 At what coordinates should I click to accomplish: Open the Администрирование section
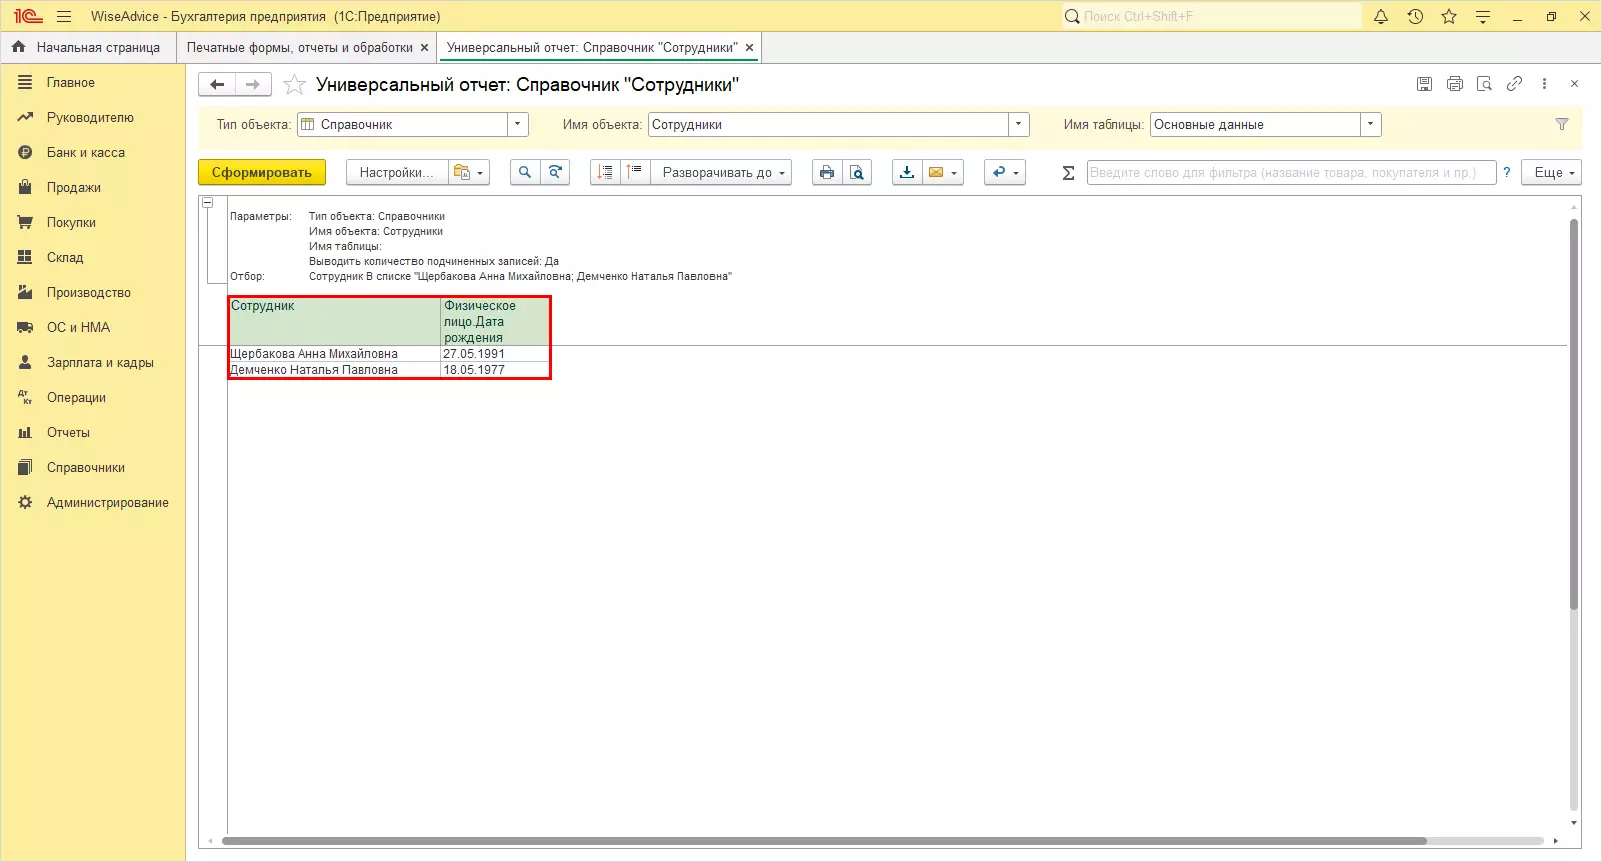coord(107,502)
